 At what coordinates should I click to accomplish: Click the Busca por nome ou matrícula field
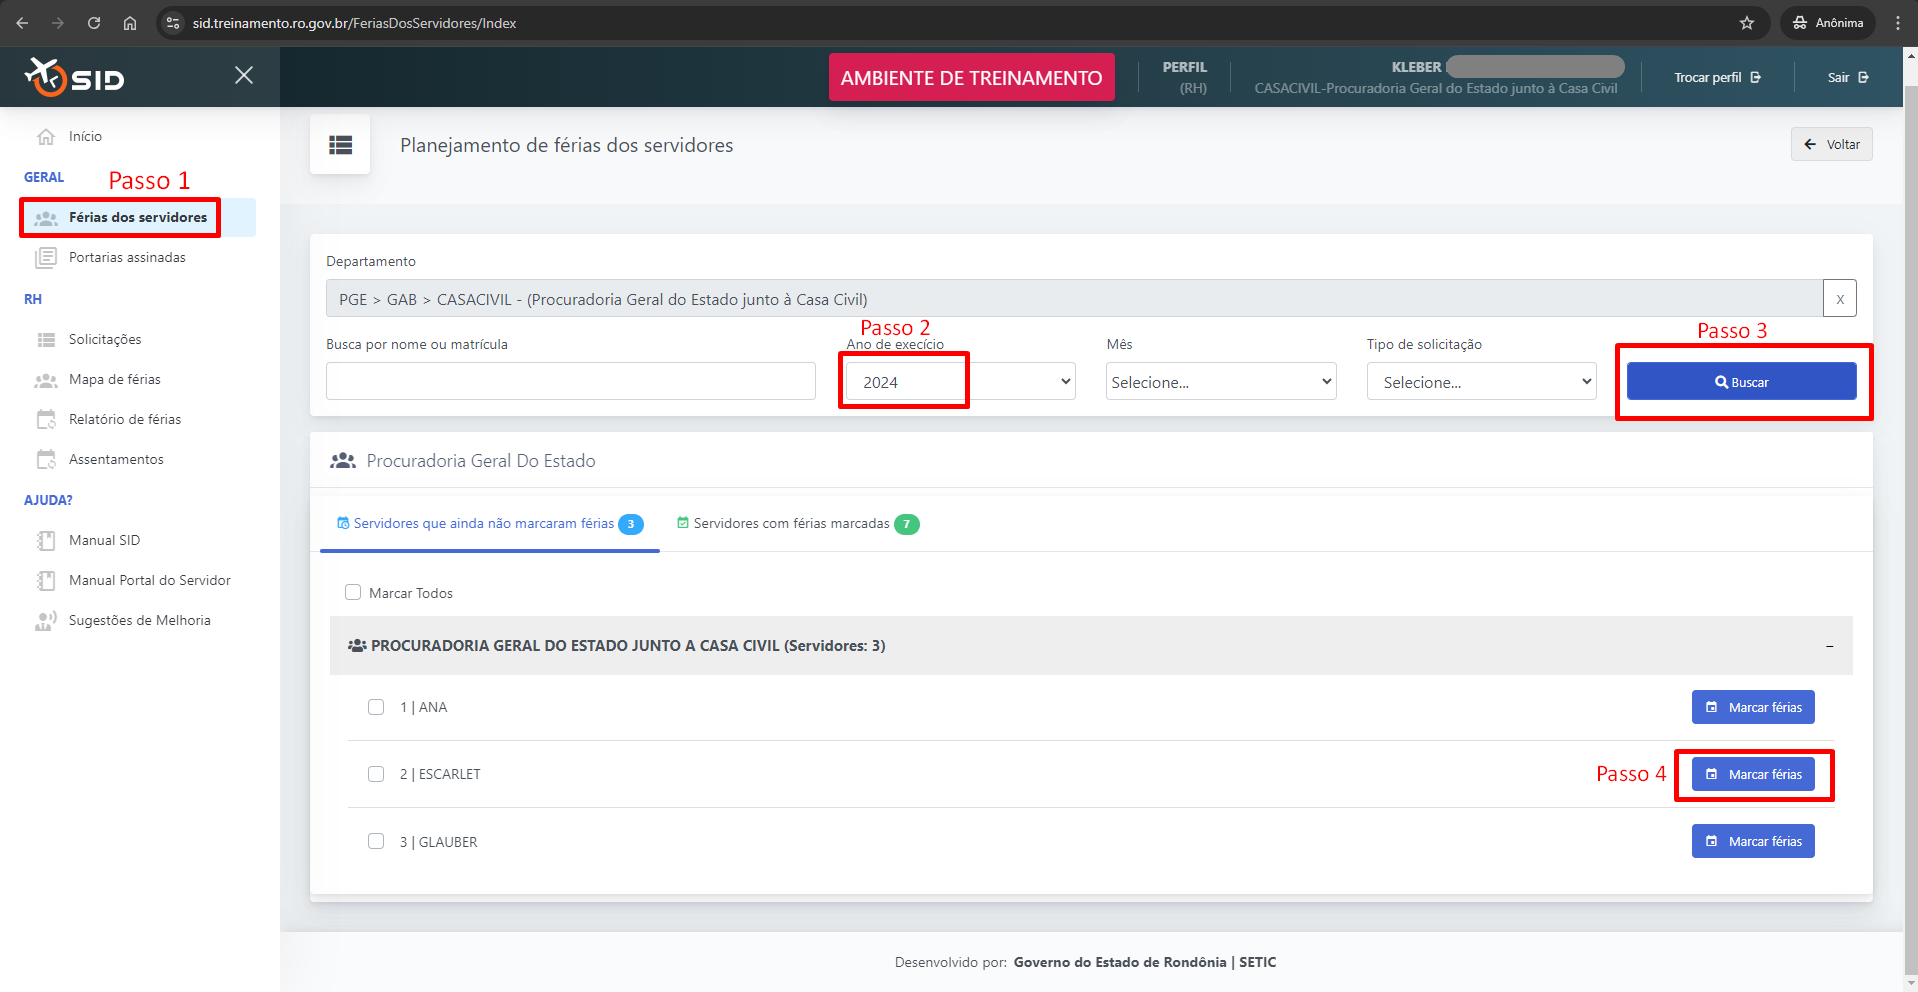[x=570, y=381]
